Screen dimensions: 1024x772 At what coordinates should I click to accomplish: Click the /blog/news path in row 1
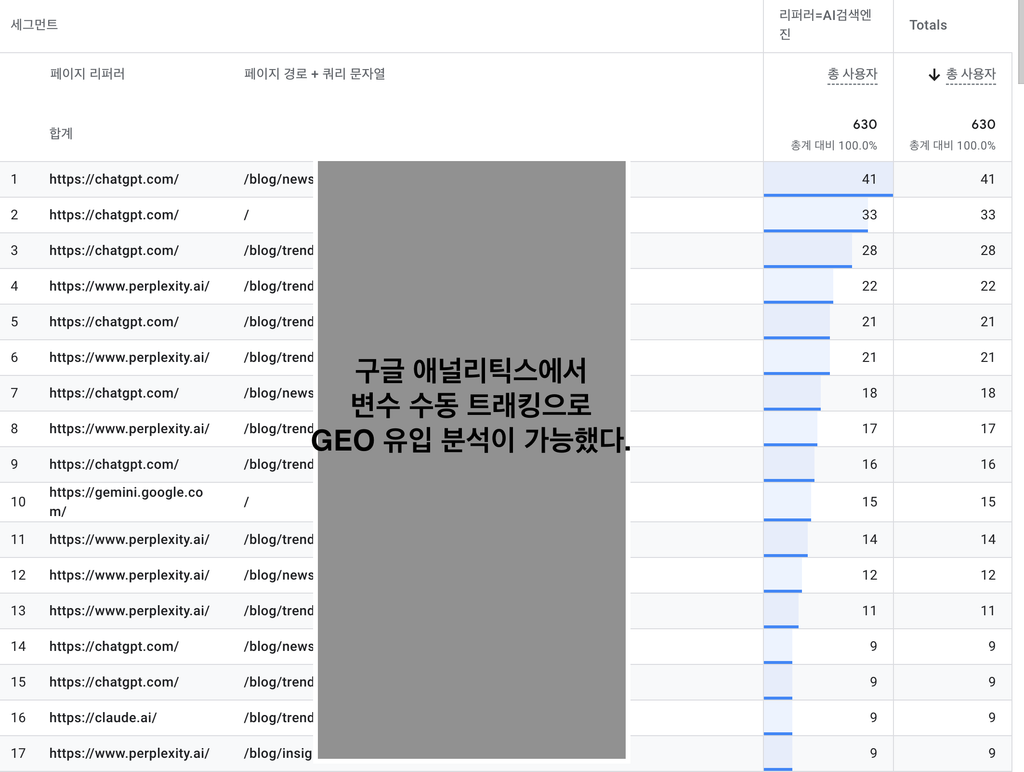278,179
